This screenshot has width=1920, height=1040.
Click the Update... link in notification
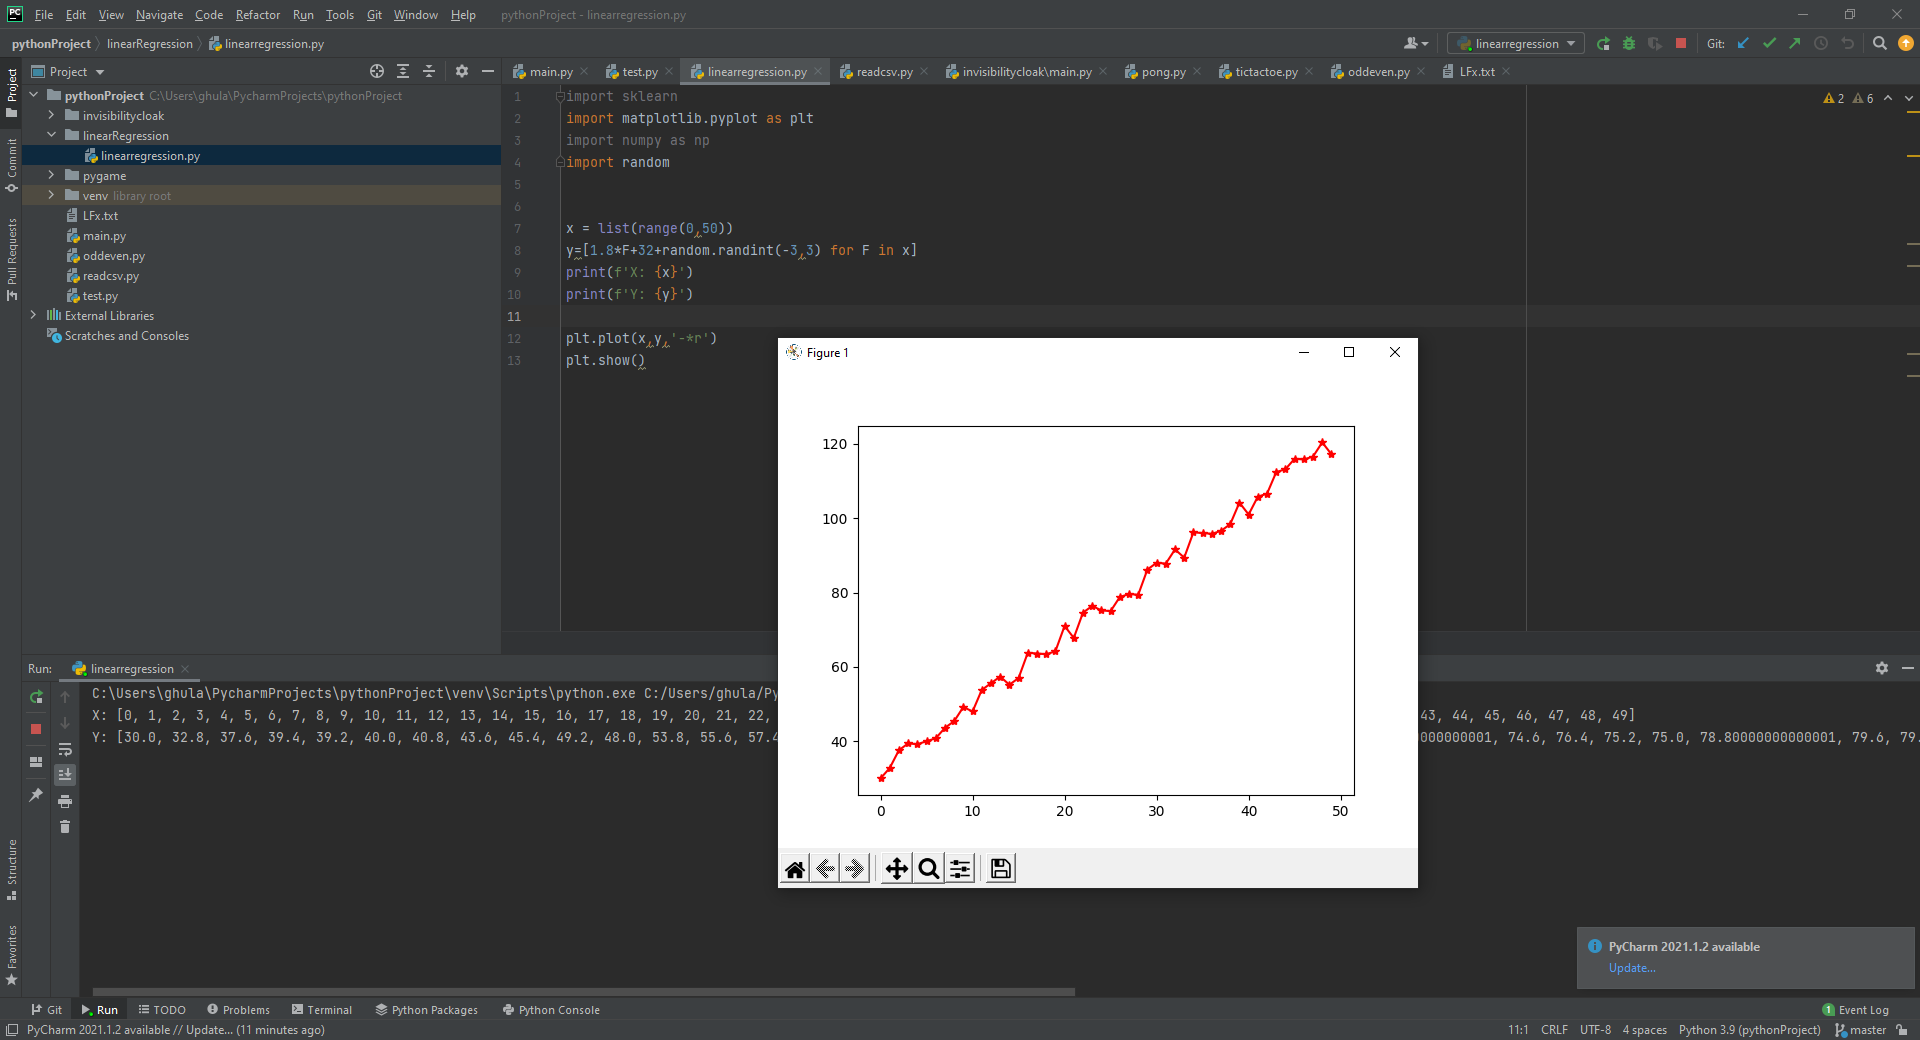tap(1632, 968)
